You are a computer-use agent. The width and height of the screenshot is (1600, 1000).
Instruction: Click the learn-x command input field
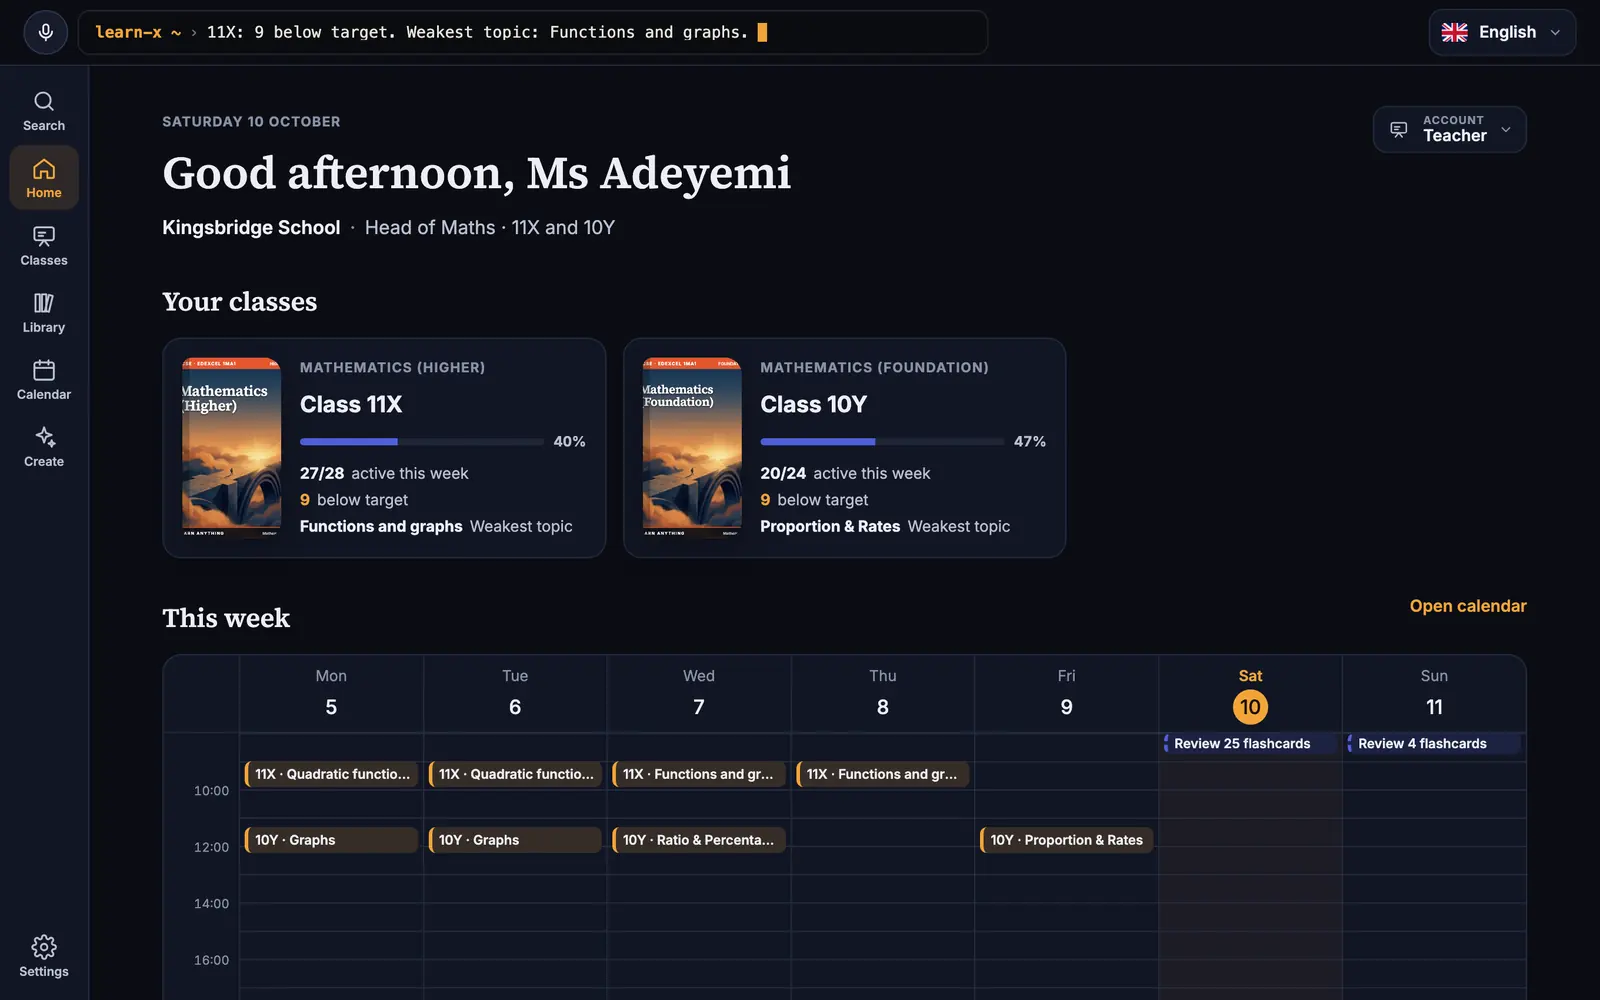pyautogui.click(x=533, y=32)
